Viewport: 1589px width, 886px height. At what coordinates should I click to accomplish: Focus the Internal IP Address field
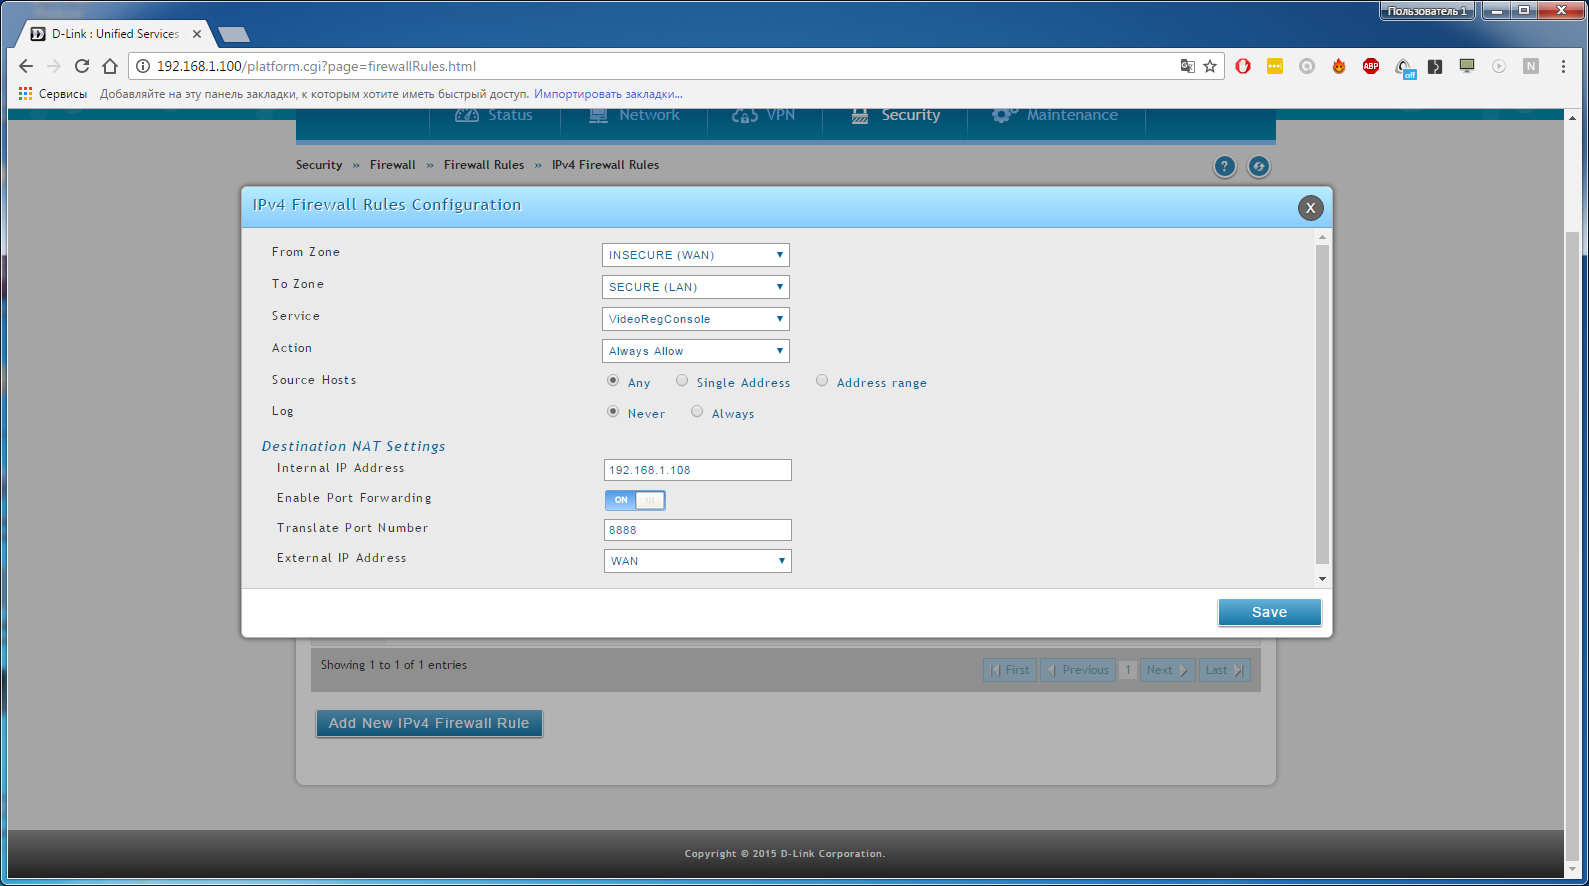point(698,470)
